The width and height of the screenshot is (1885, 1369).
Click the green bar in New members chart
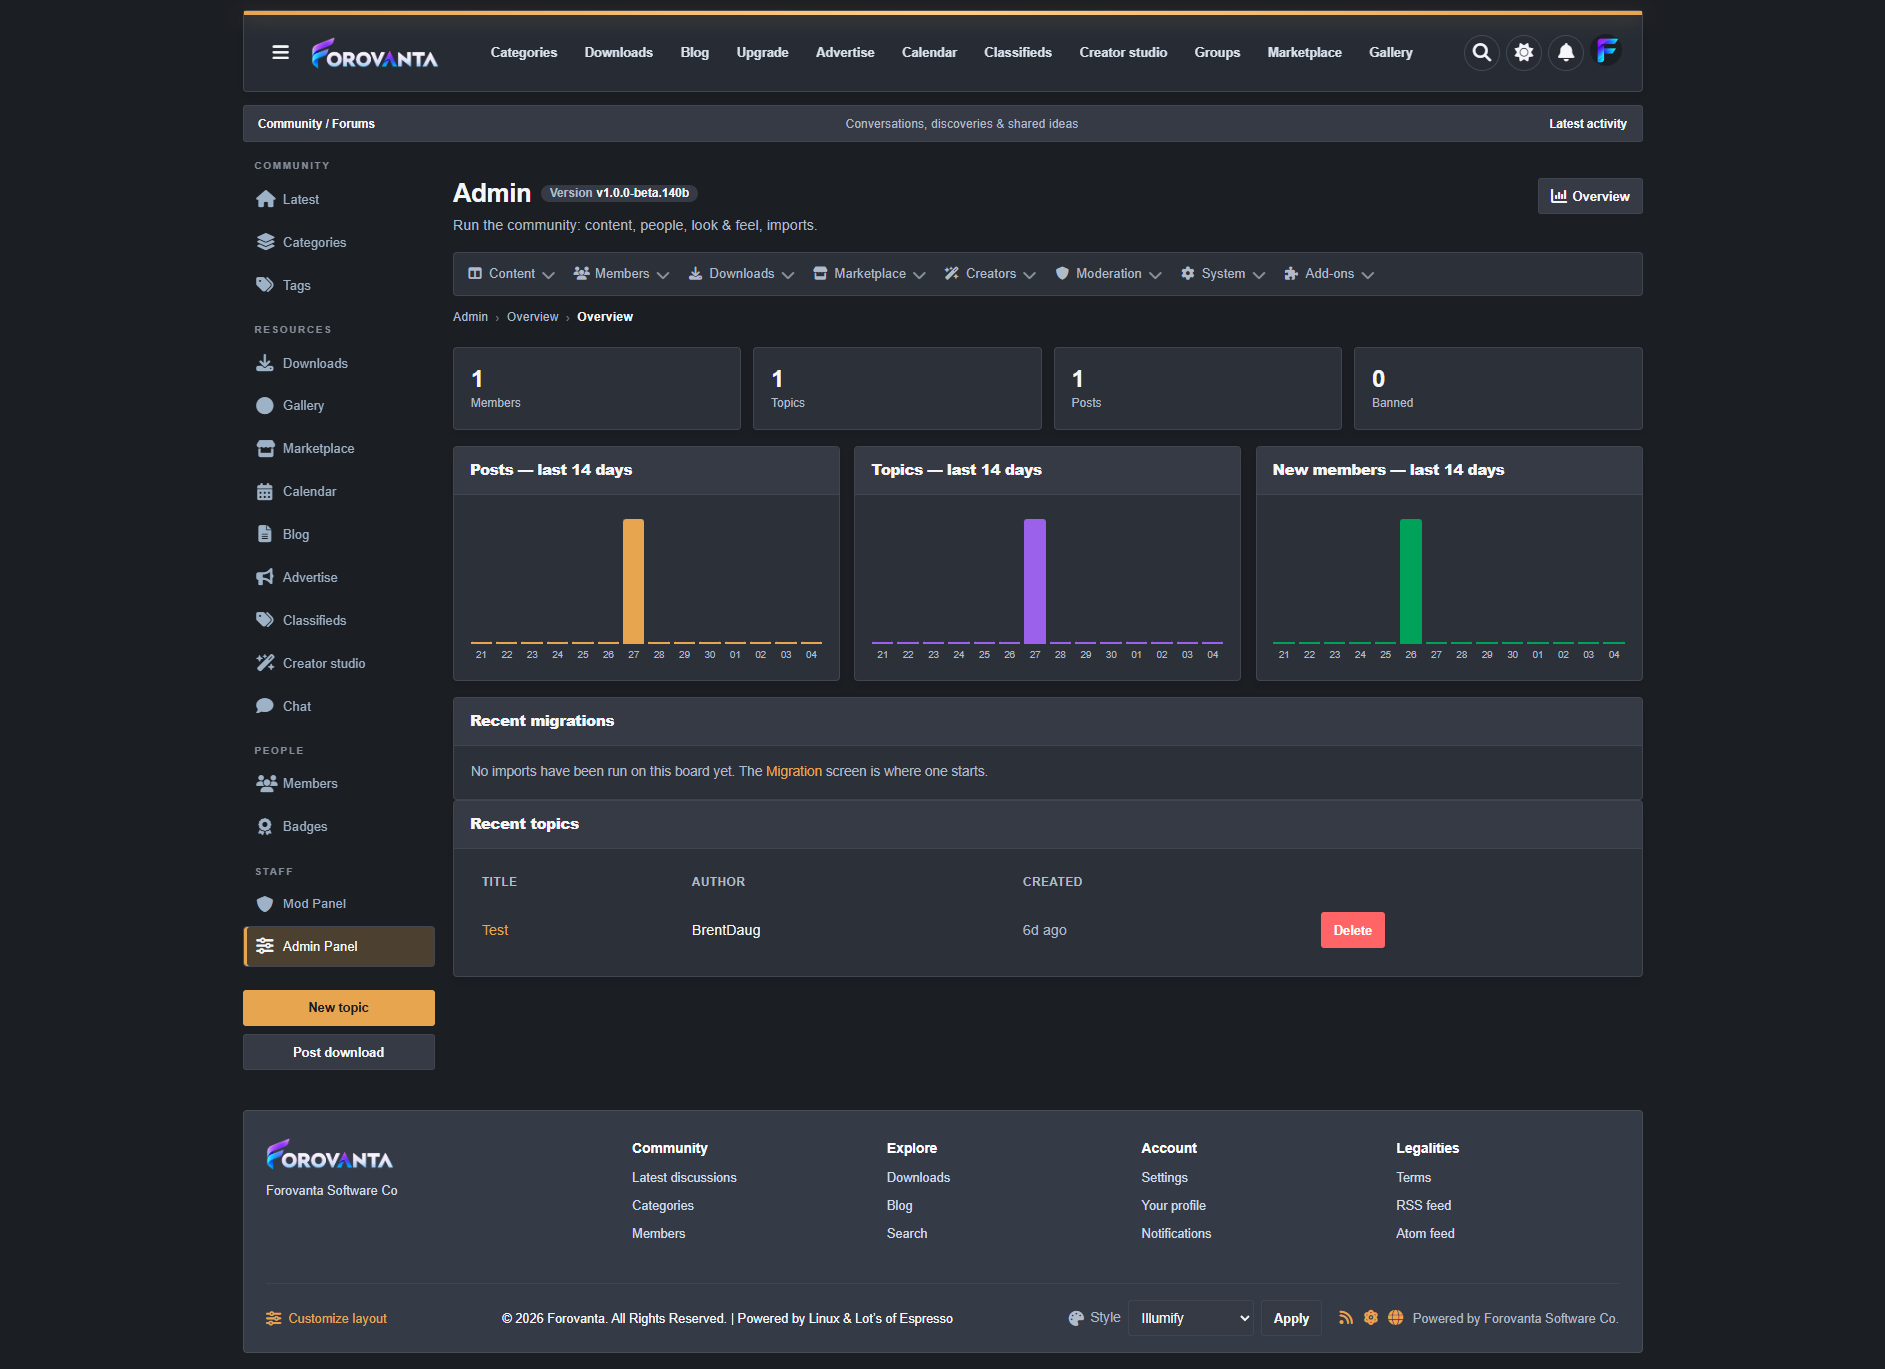pyautogui.click(x=1411, y=581)
